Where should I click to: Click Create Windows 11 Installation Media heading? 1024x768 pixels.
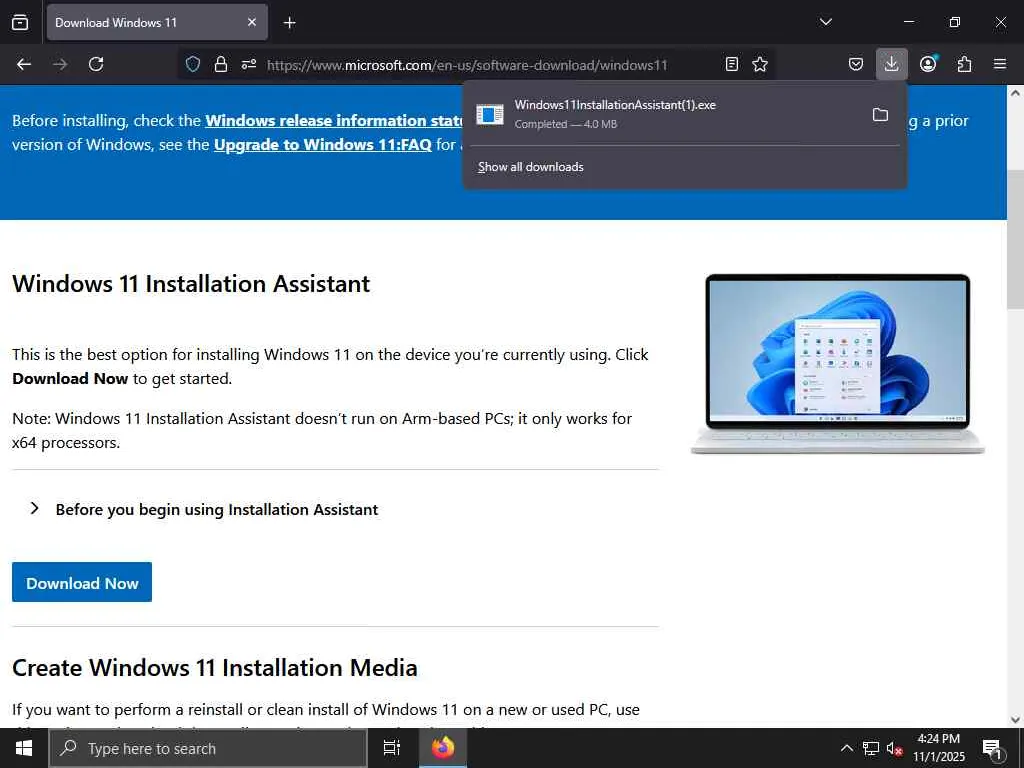215,667
